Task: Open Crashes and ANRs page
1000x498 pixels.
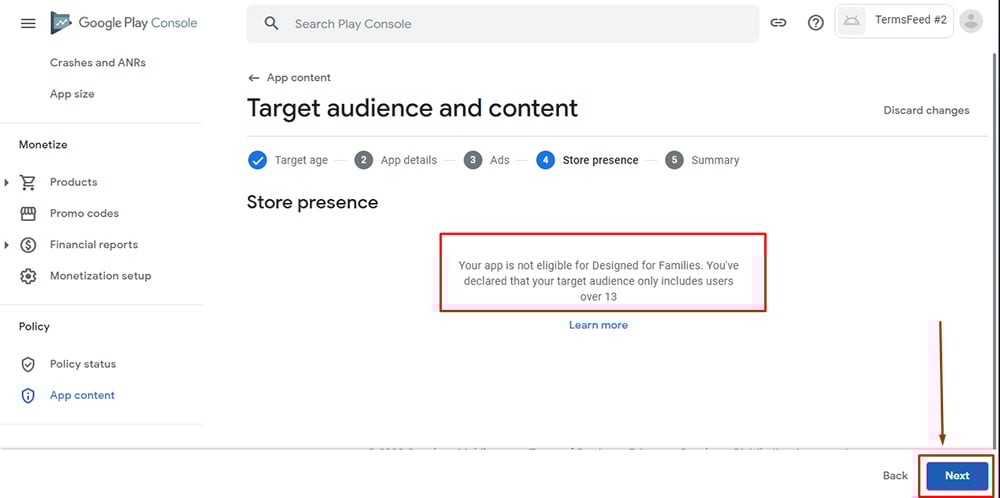Action: (x=98, y=62)
